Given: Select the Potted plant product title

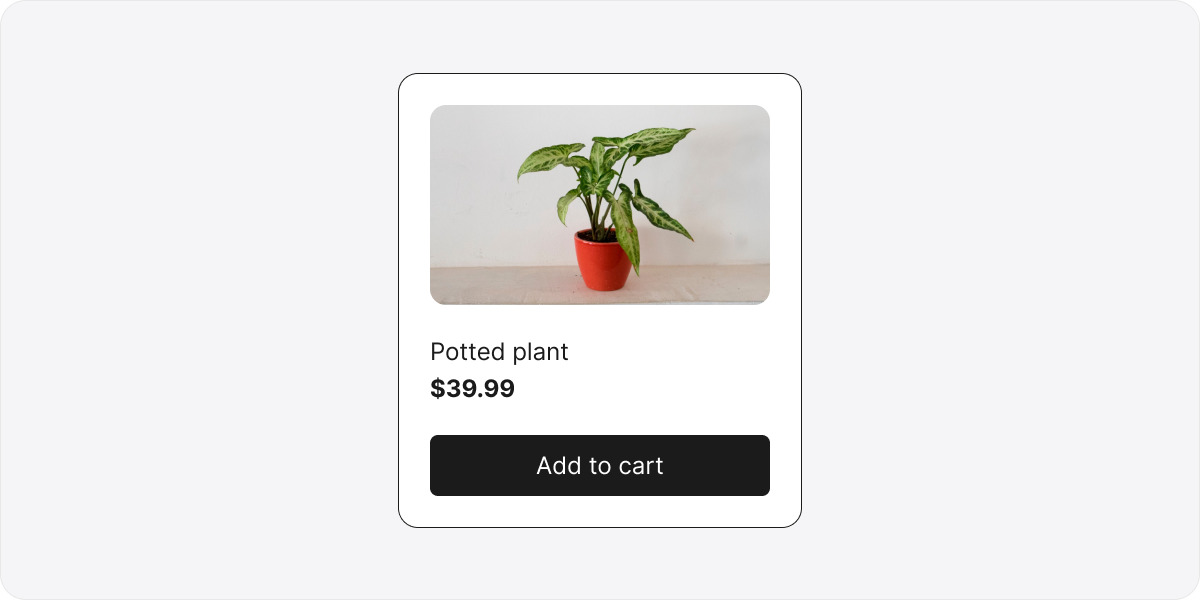Looking at the screenshot, I should [x=499, y=352].
